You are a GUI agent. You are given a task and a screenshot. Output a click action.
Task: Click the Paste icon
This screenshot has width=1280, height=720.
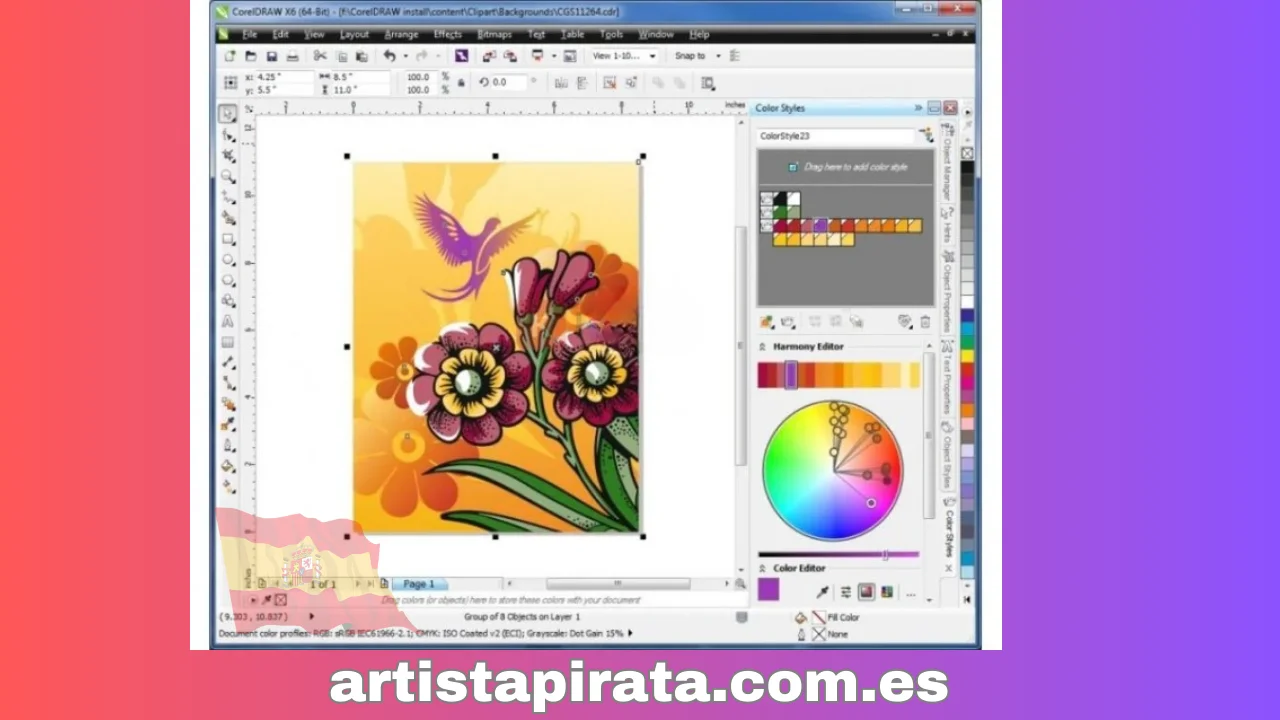(x=362, y=56)
